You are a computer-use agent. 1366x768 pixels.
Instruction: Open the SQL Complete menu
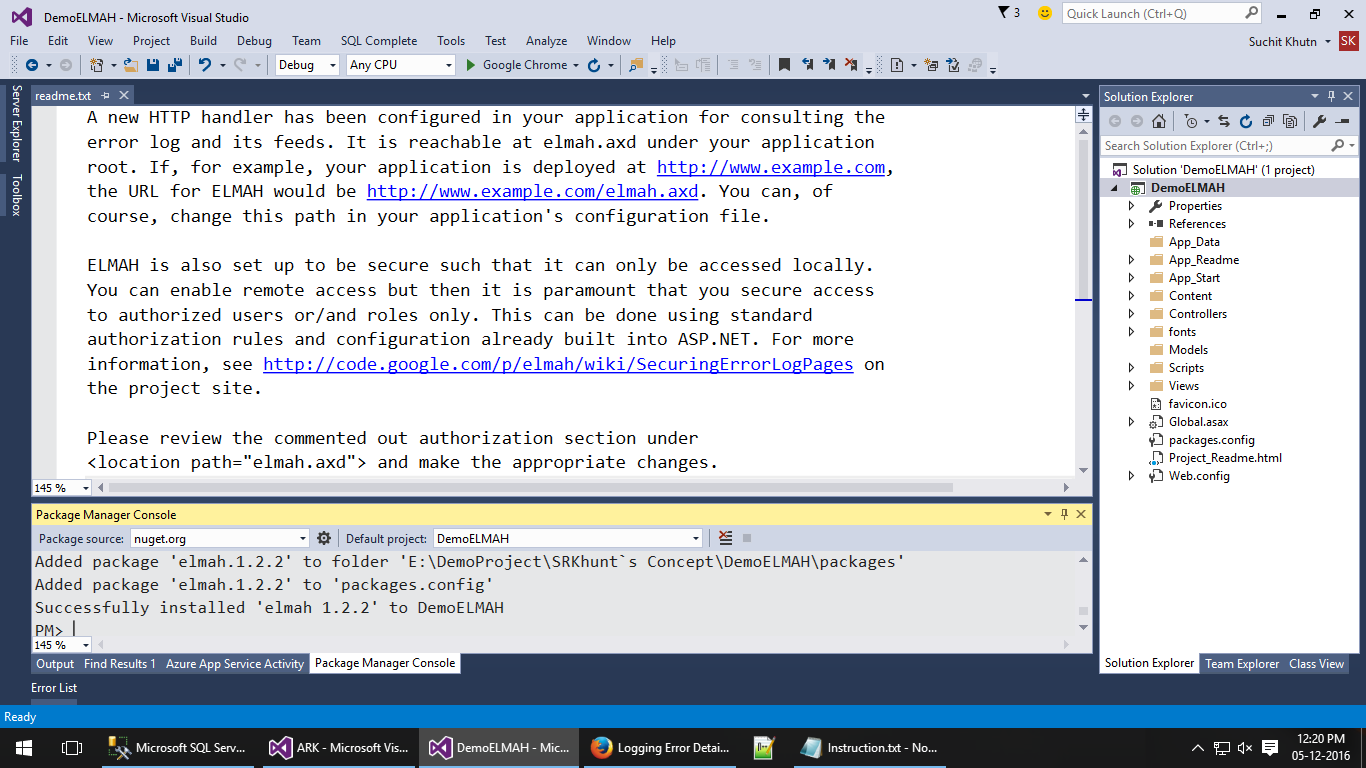click(x=379, y=41)
